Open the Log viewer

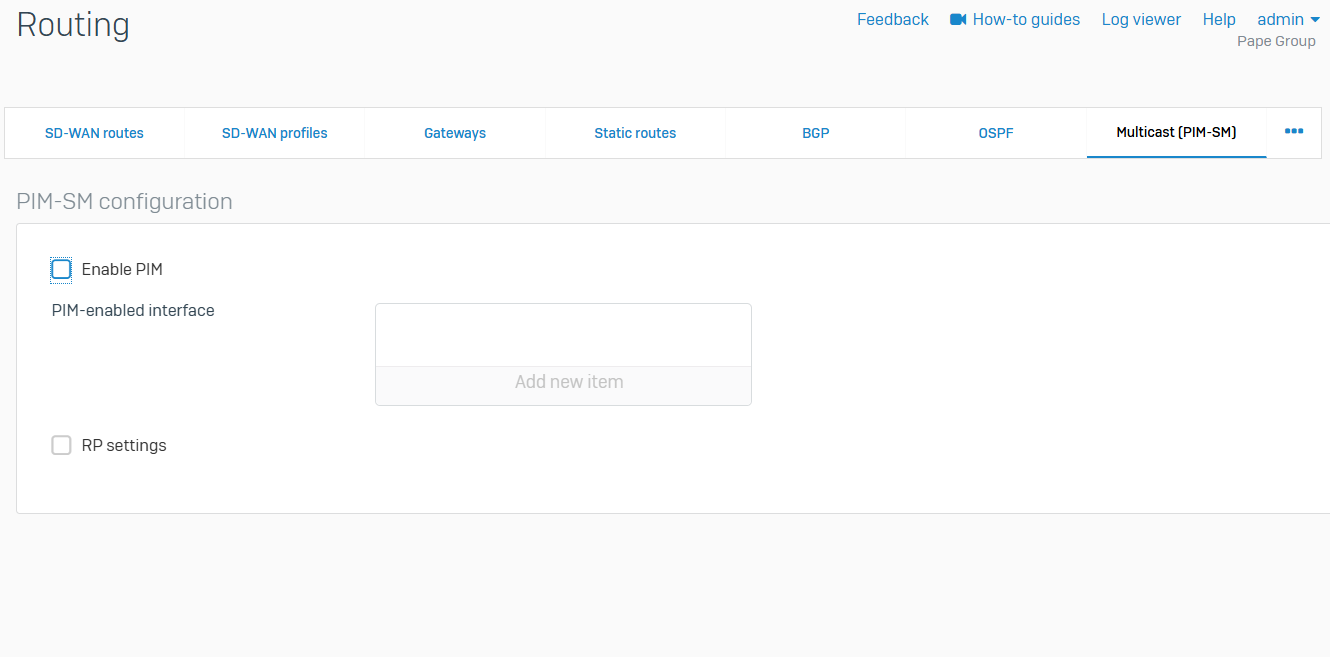coord(1141,20)
